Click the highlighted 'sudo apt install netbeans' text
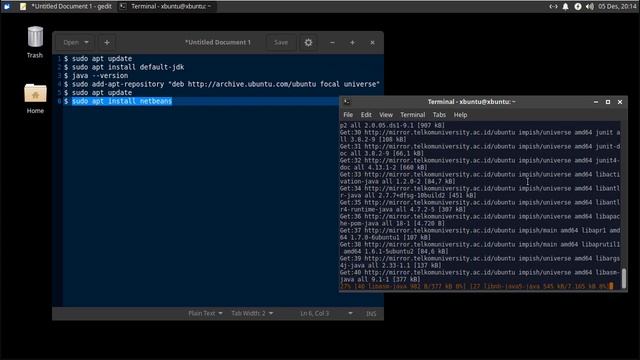Viewport: 640px width, 360px height. (122, 101)
